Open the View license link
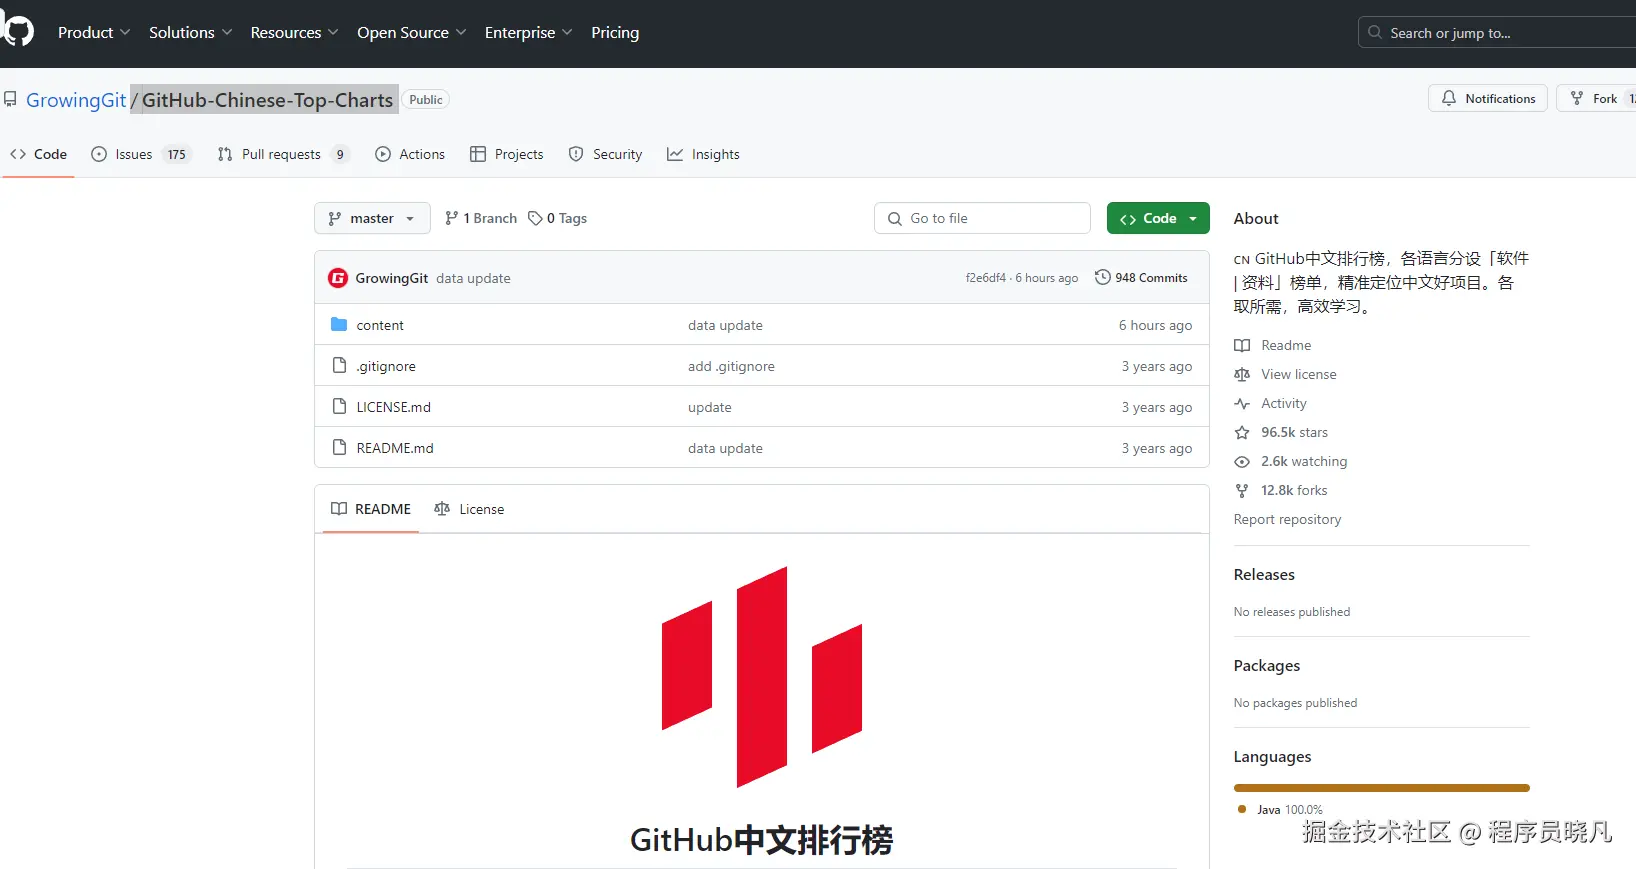The image size is (1636, 869). click(x=1298, y=374)
